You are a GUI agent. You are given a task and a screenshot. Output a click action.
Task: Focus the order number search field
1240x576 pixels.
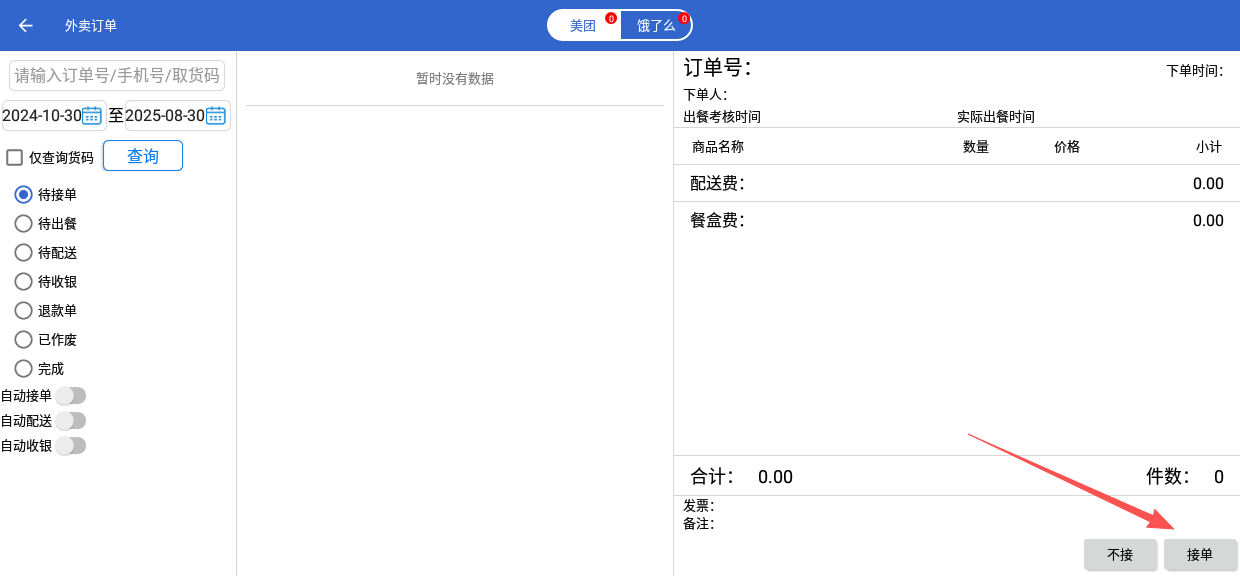(117, 76)
